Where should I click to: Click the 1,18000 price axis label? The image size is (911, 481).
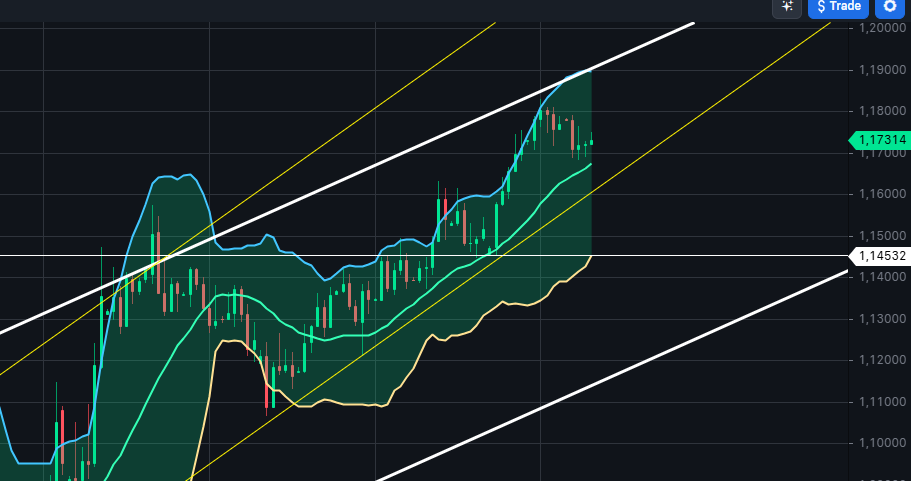point(882,111)
